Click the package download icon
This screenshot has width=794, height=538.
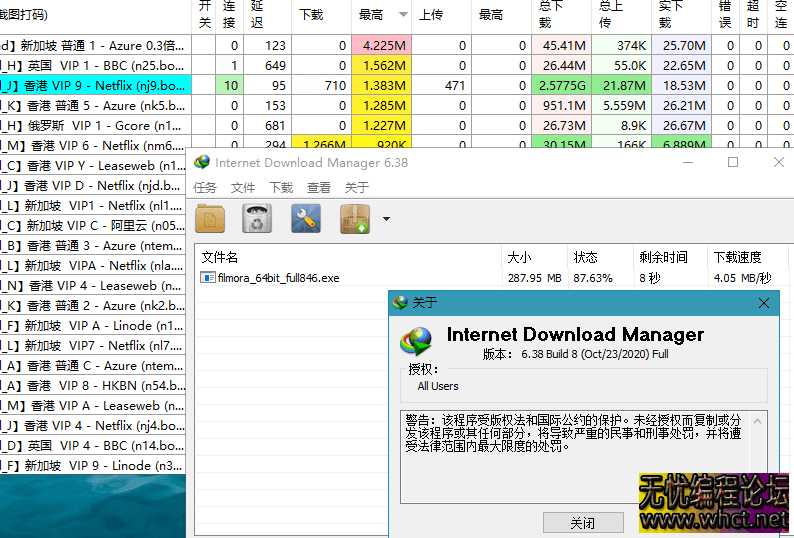coord(355,219)
